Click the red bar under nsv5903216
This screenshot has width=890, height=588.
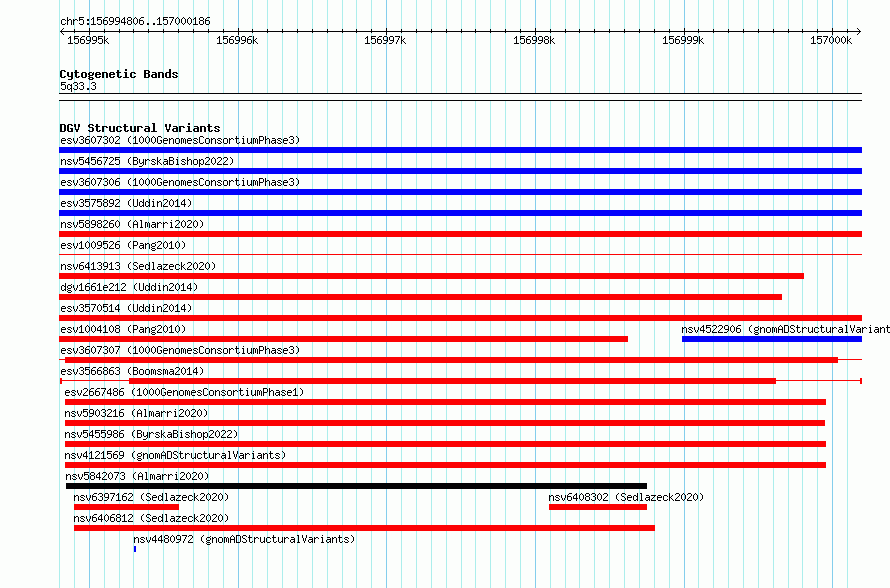point(445,423)
